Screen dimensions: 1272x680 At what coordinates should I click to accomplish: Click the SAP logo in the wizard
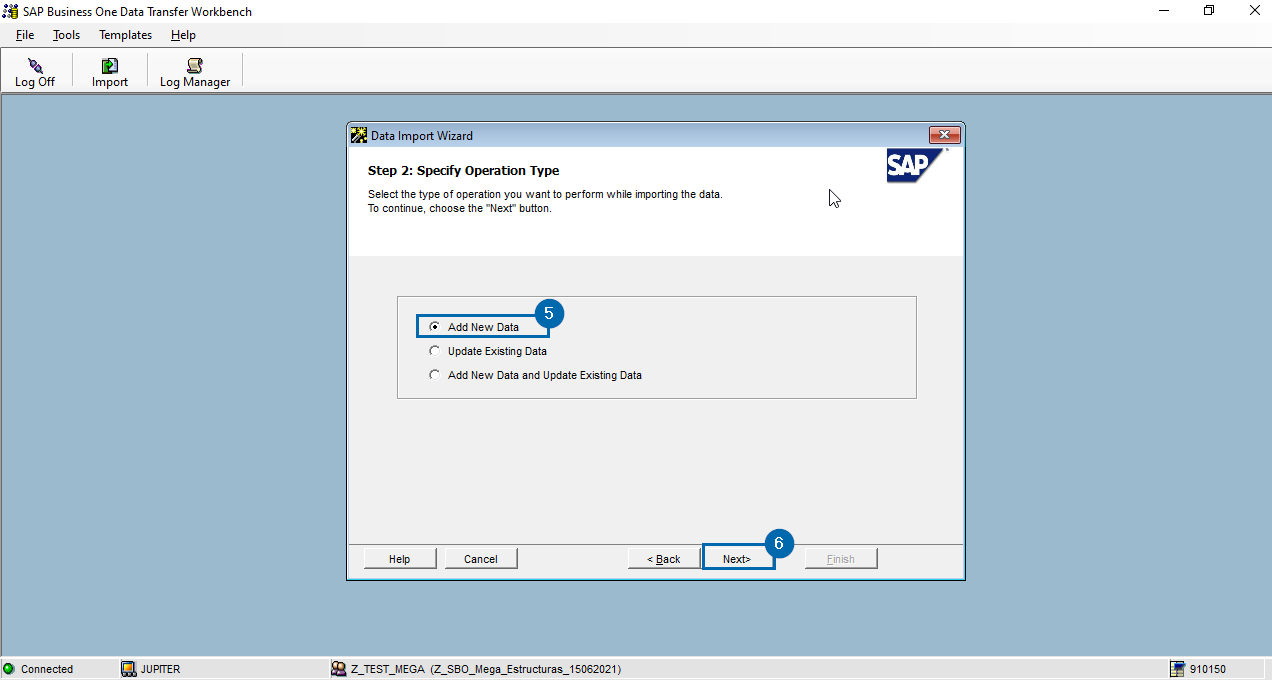click(x=915, y=166)
